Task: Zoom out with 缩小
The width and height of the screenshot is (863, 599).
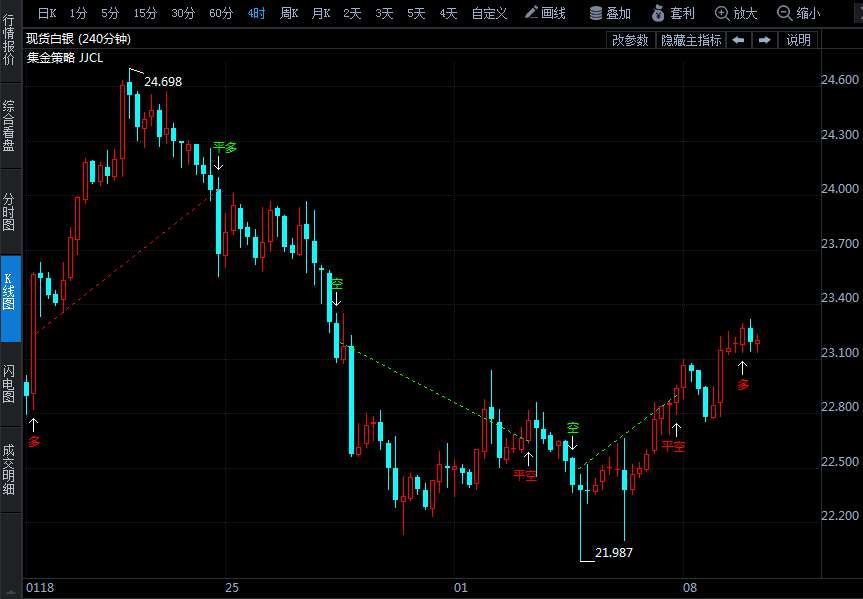Action: (x=799, y=13)
